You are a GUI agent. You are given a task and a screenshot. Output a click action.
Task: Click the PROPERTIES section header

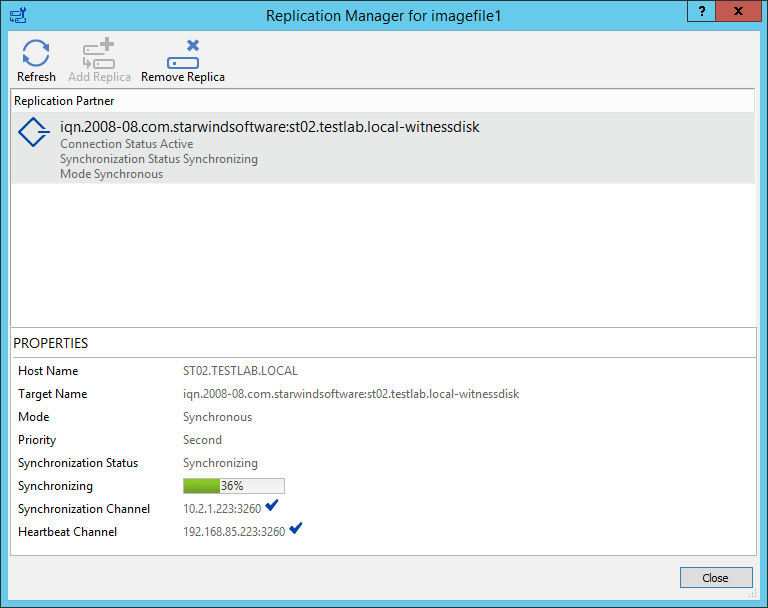[51, 343]
